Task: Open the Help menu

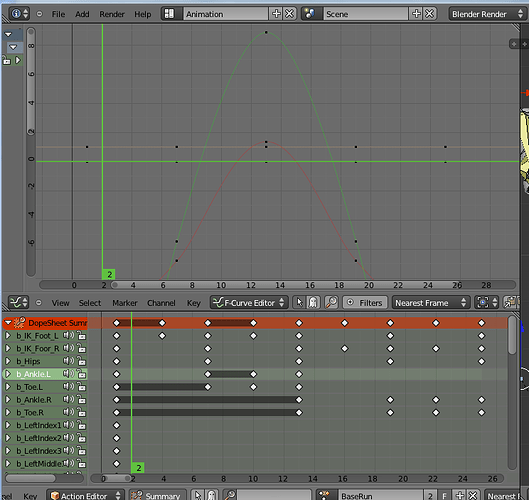Action: [142, 14]
